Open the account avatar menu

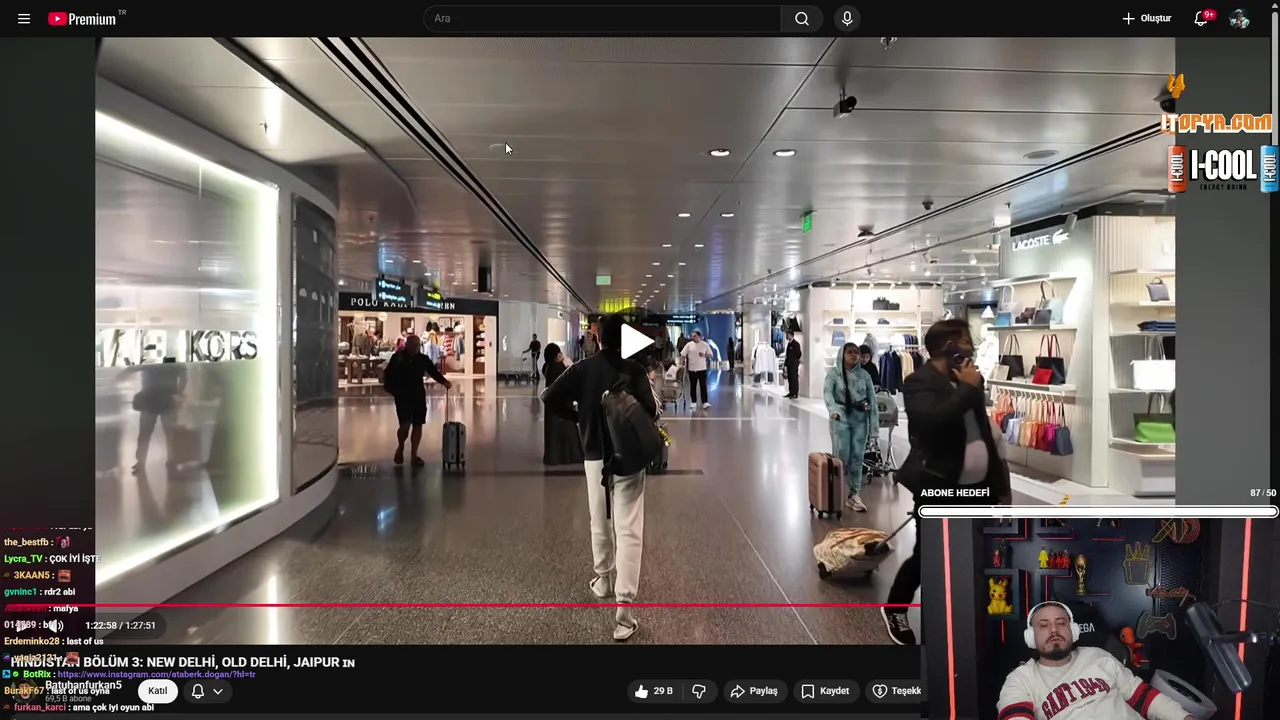click(1240, 19)
